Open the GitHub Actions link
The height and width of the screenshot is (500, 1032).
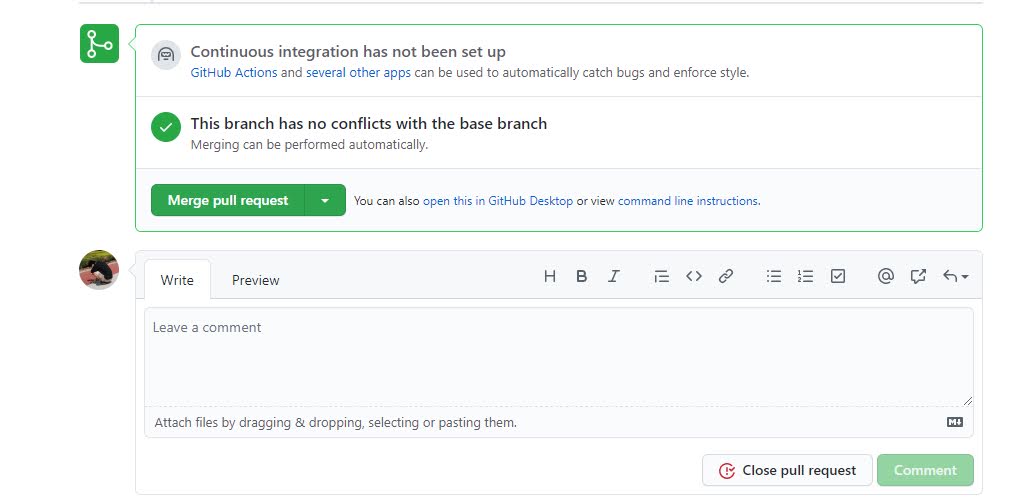point(234,73)
